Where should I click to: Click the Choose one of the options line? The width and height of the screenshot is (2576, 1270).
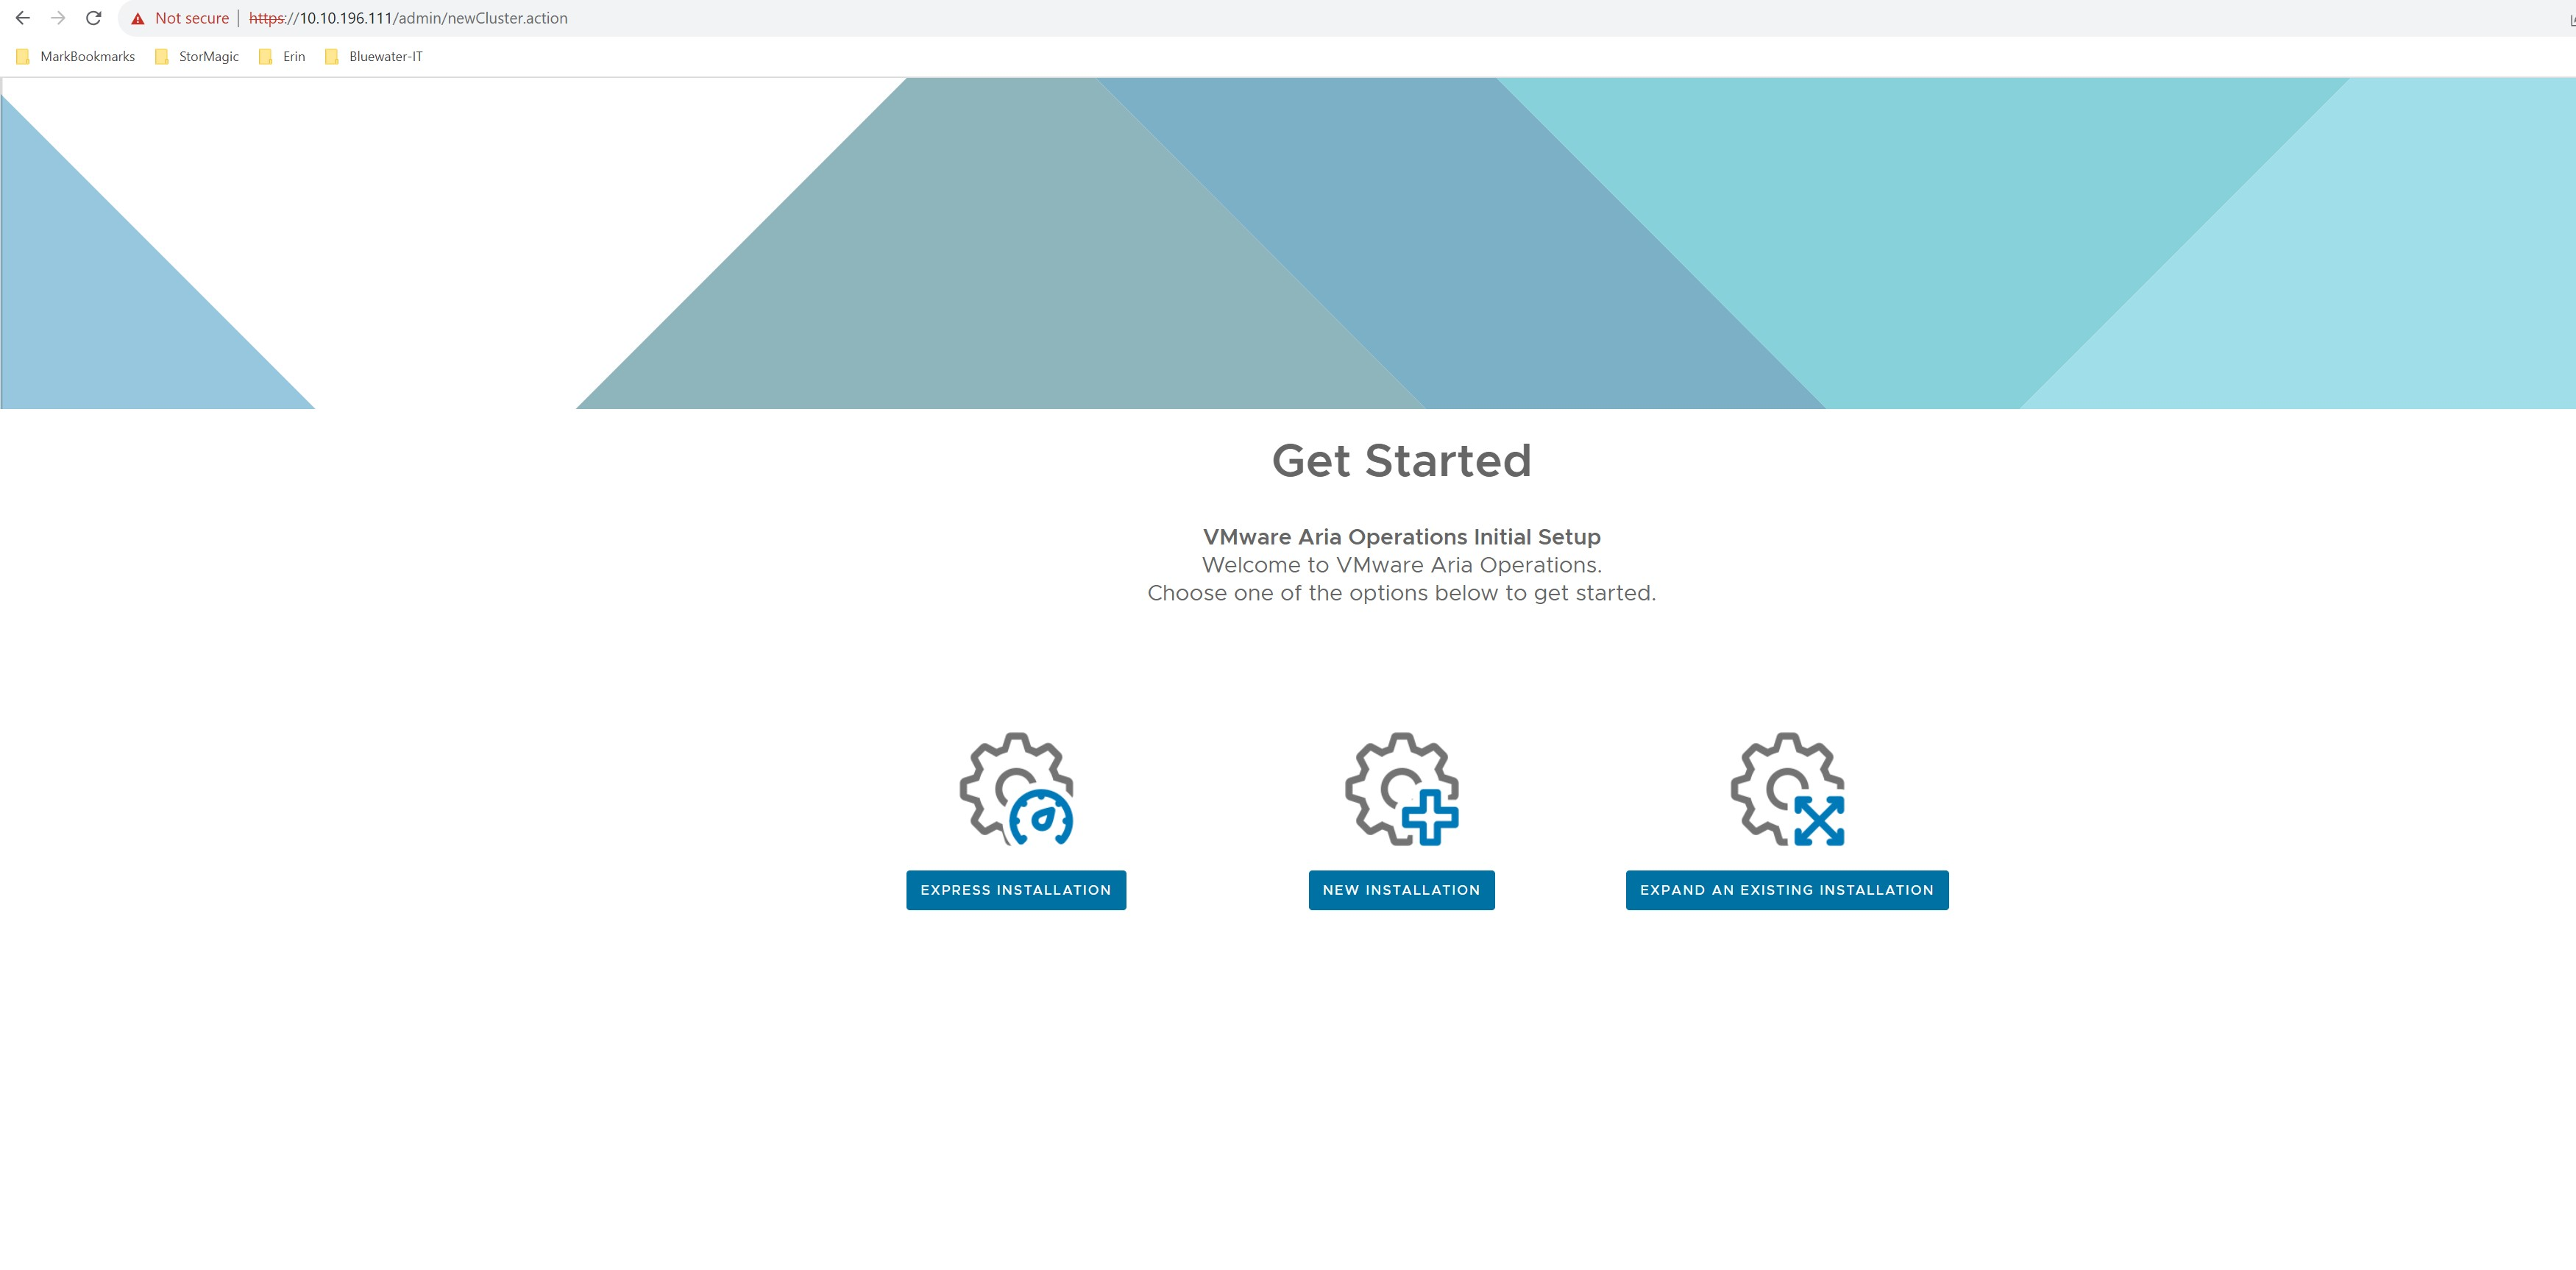tap(1402, 593)
